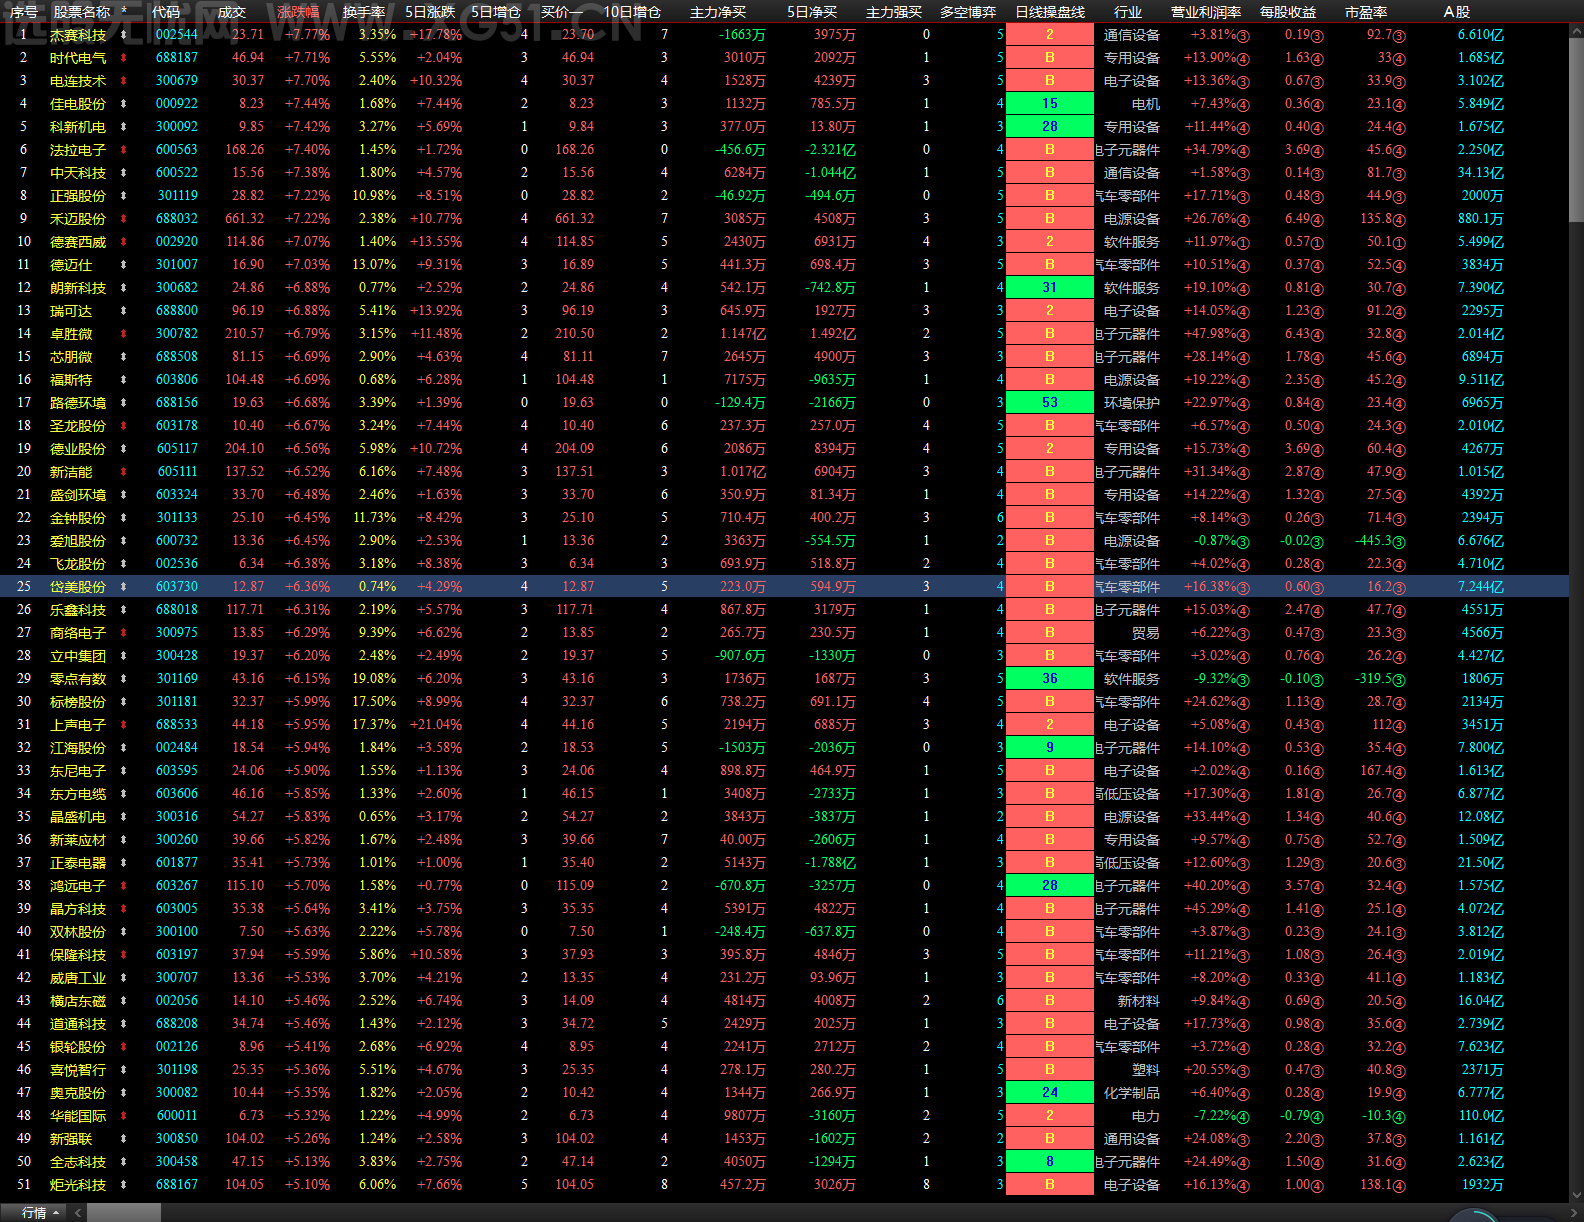Click the marker icon next to 保隆科技
This screenshot has width=1584, height=1222.
click(124, 955)
